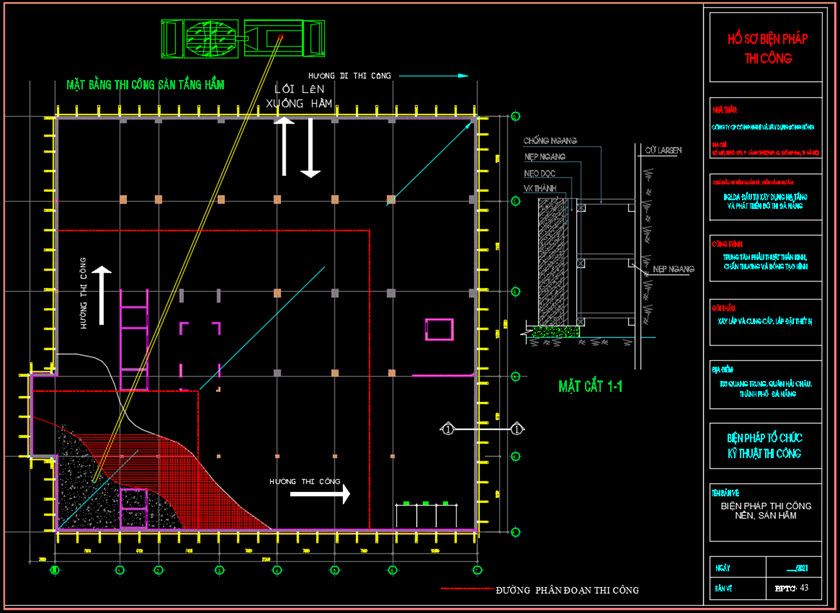This screenshot has width=840, height=613.
Task: Pick the solid magenta rectangle on plan's right
Action: tap(439, 330)
